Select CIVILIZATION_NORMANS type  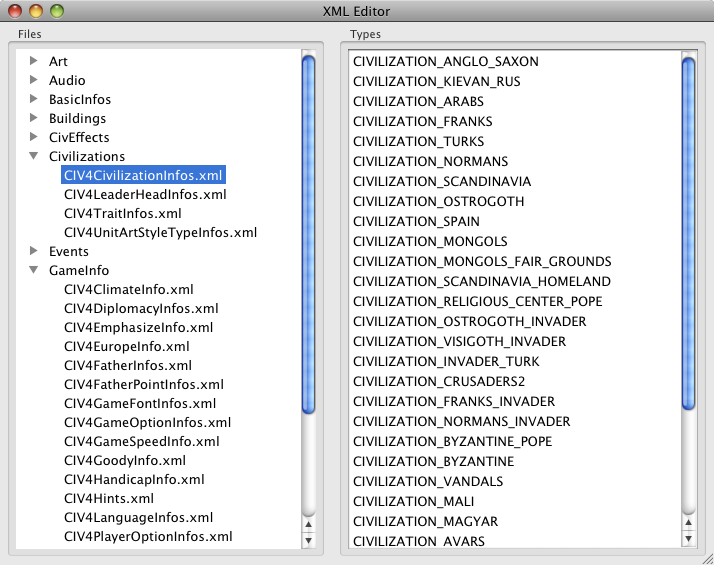pyautogui.click(x=430, y=162)
